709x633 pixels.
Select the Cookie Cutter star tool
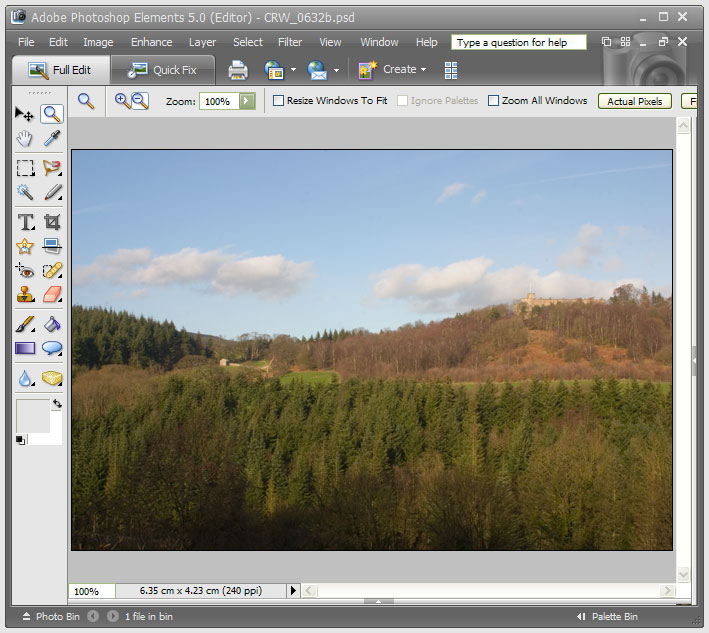tap(25, 246)
